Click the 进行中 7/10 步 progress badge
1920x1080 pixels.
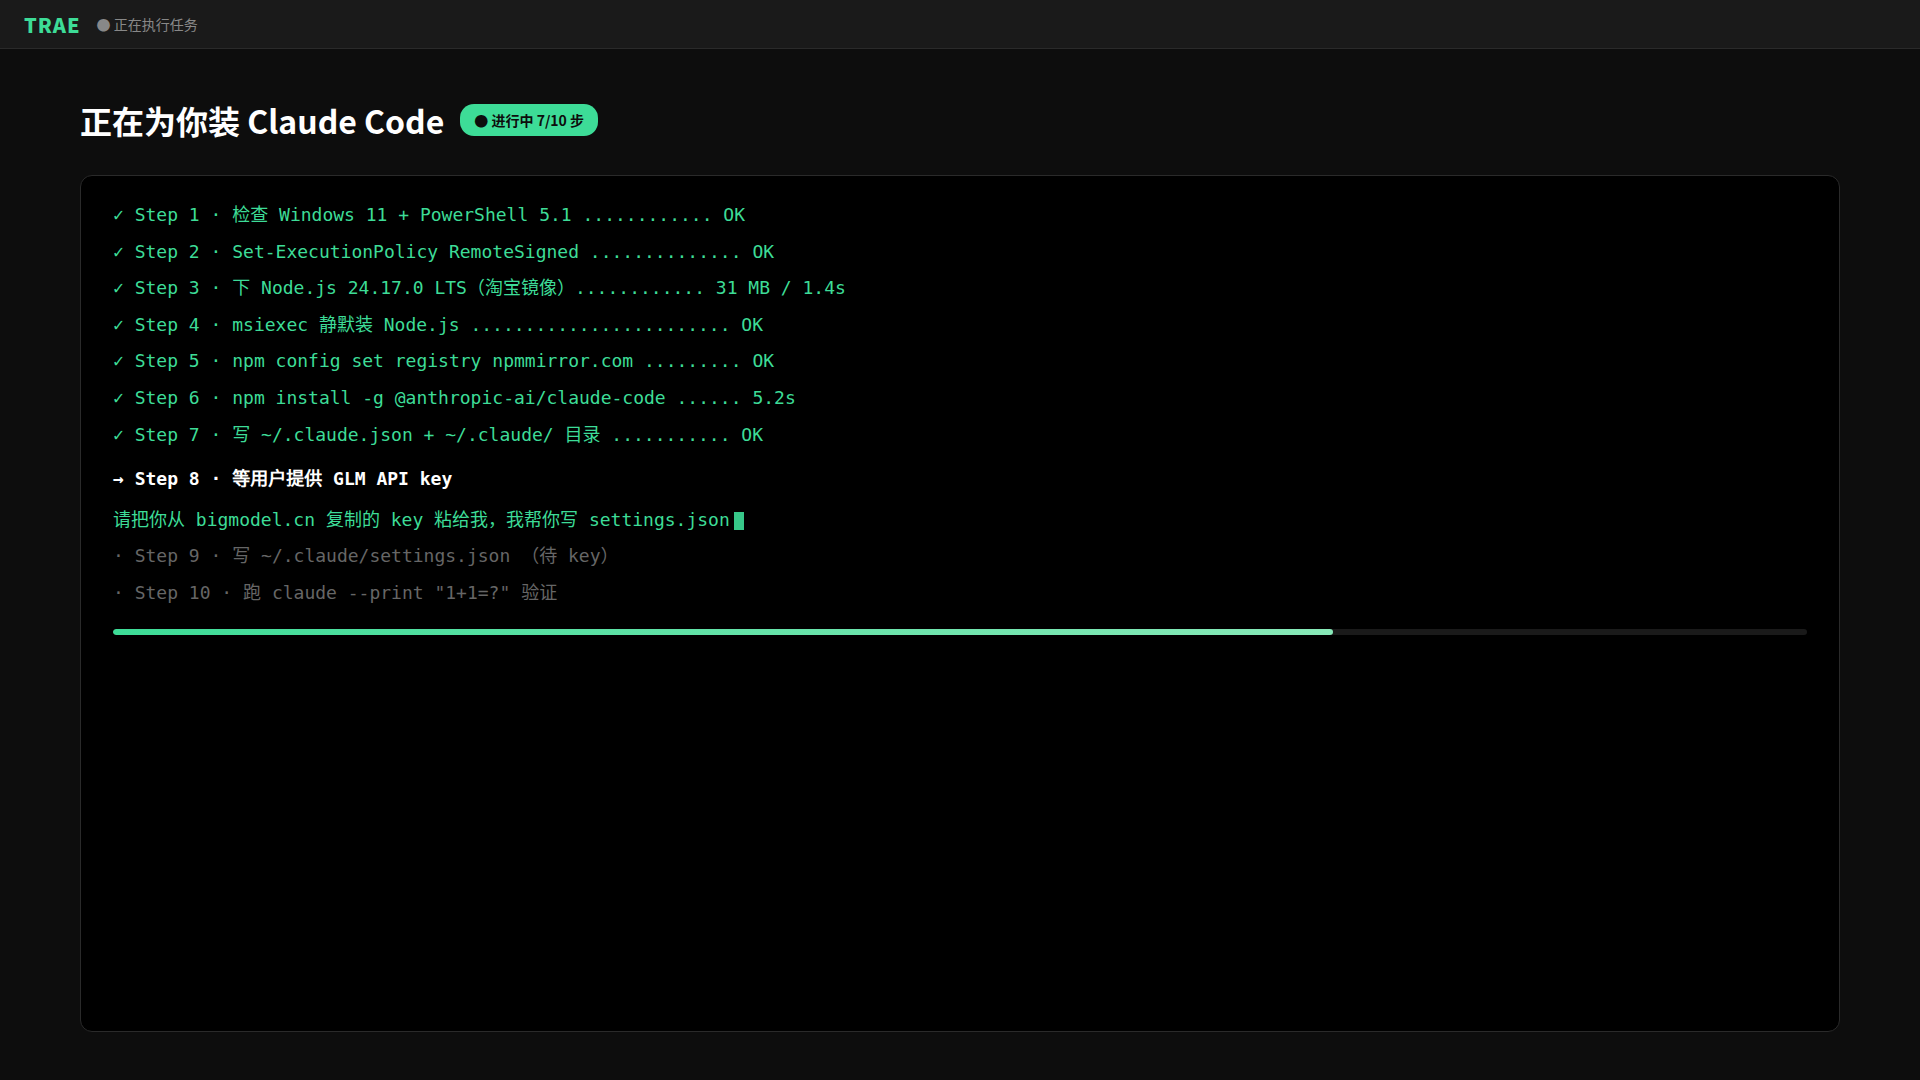[x=529, y=120]
